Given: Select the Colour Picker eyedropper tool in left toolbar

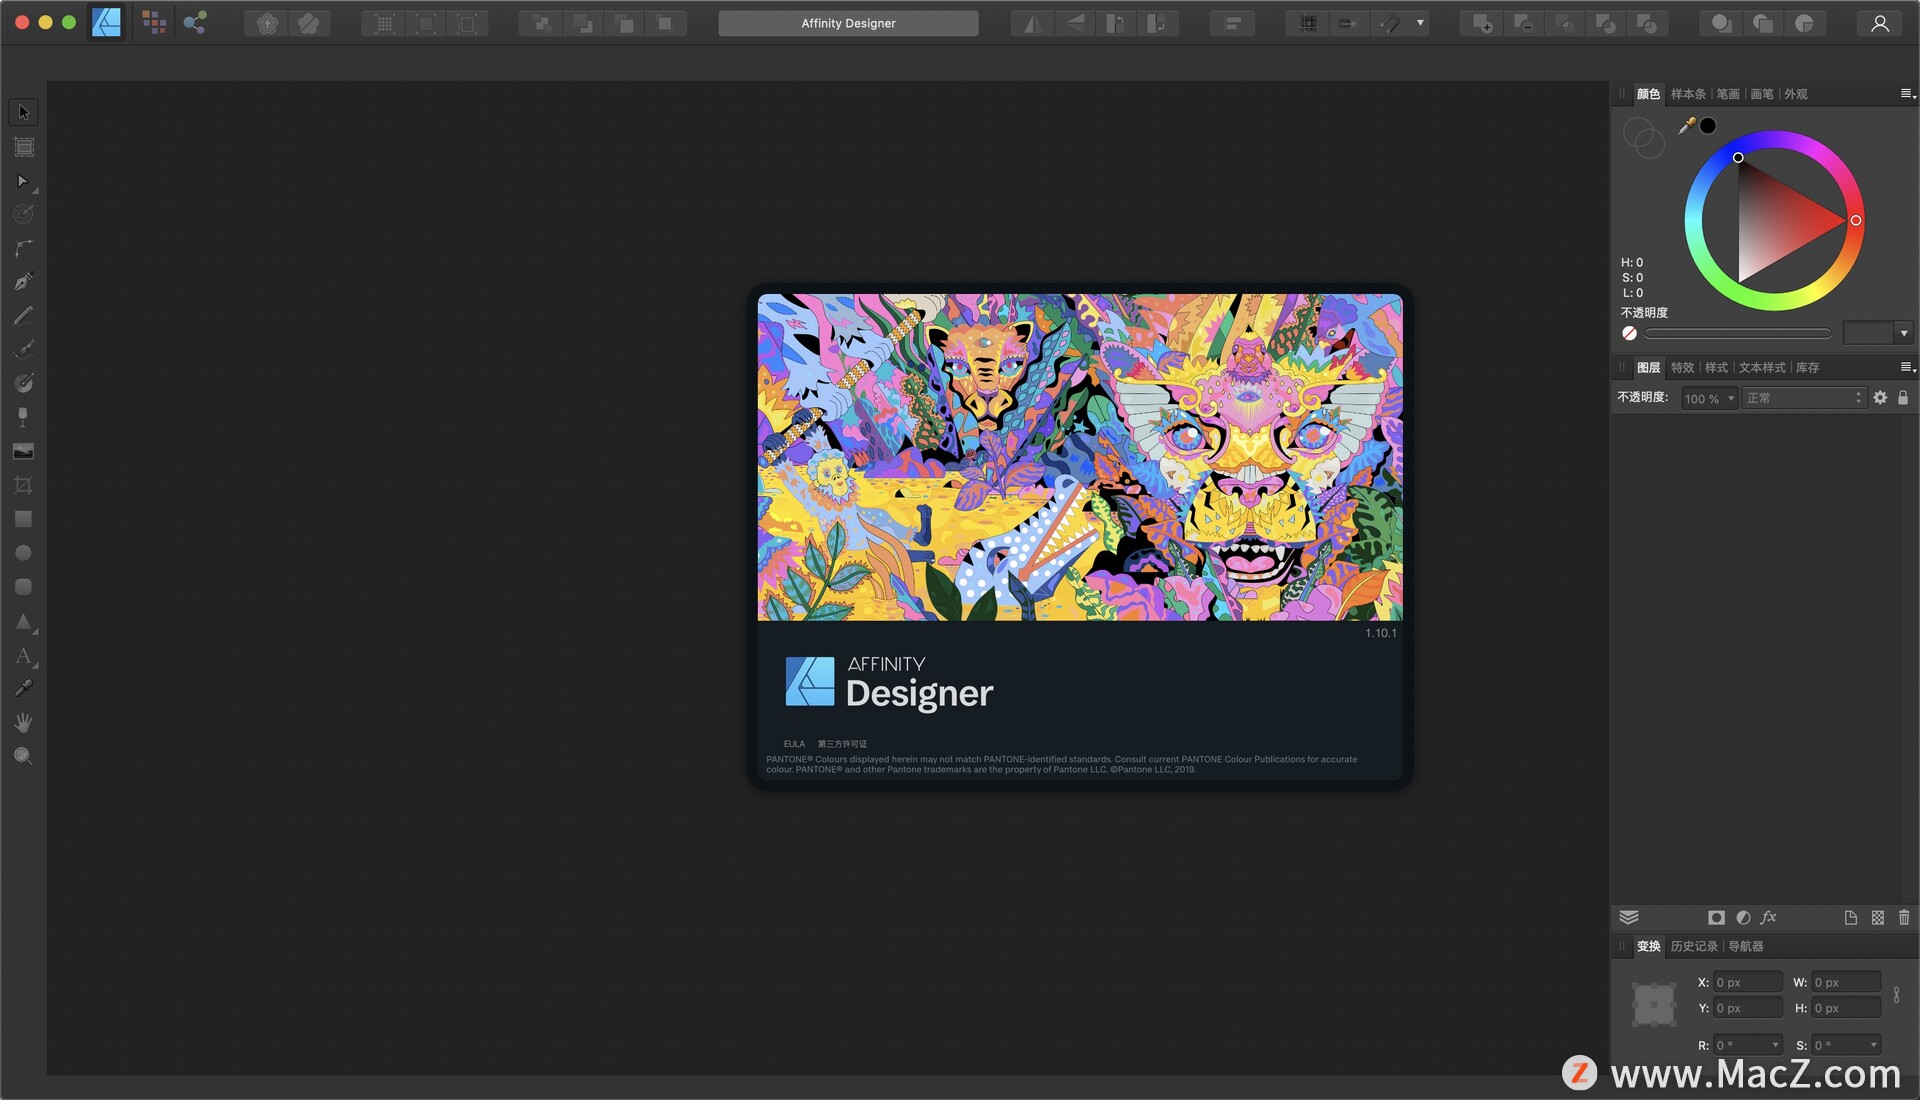Looking at the screenshot, I should tap(24, 688).
